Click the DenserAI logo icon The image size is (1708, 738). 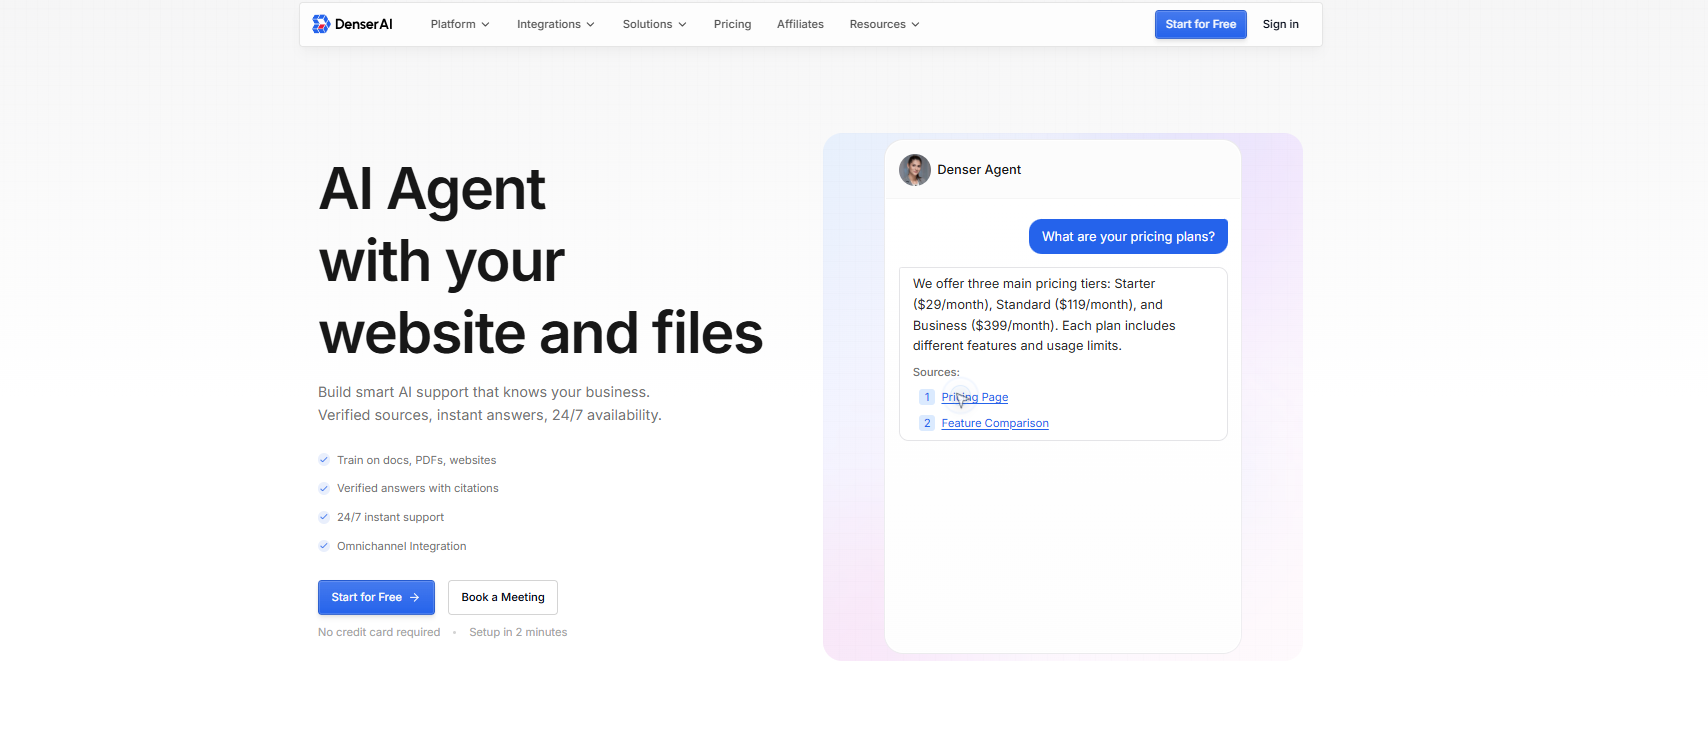pos(321,24)
